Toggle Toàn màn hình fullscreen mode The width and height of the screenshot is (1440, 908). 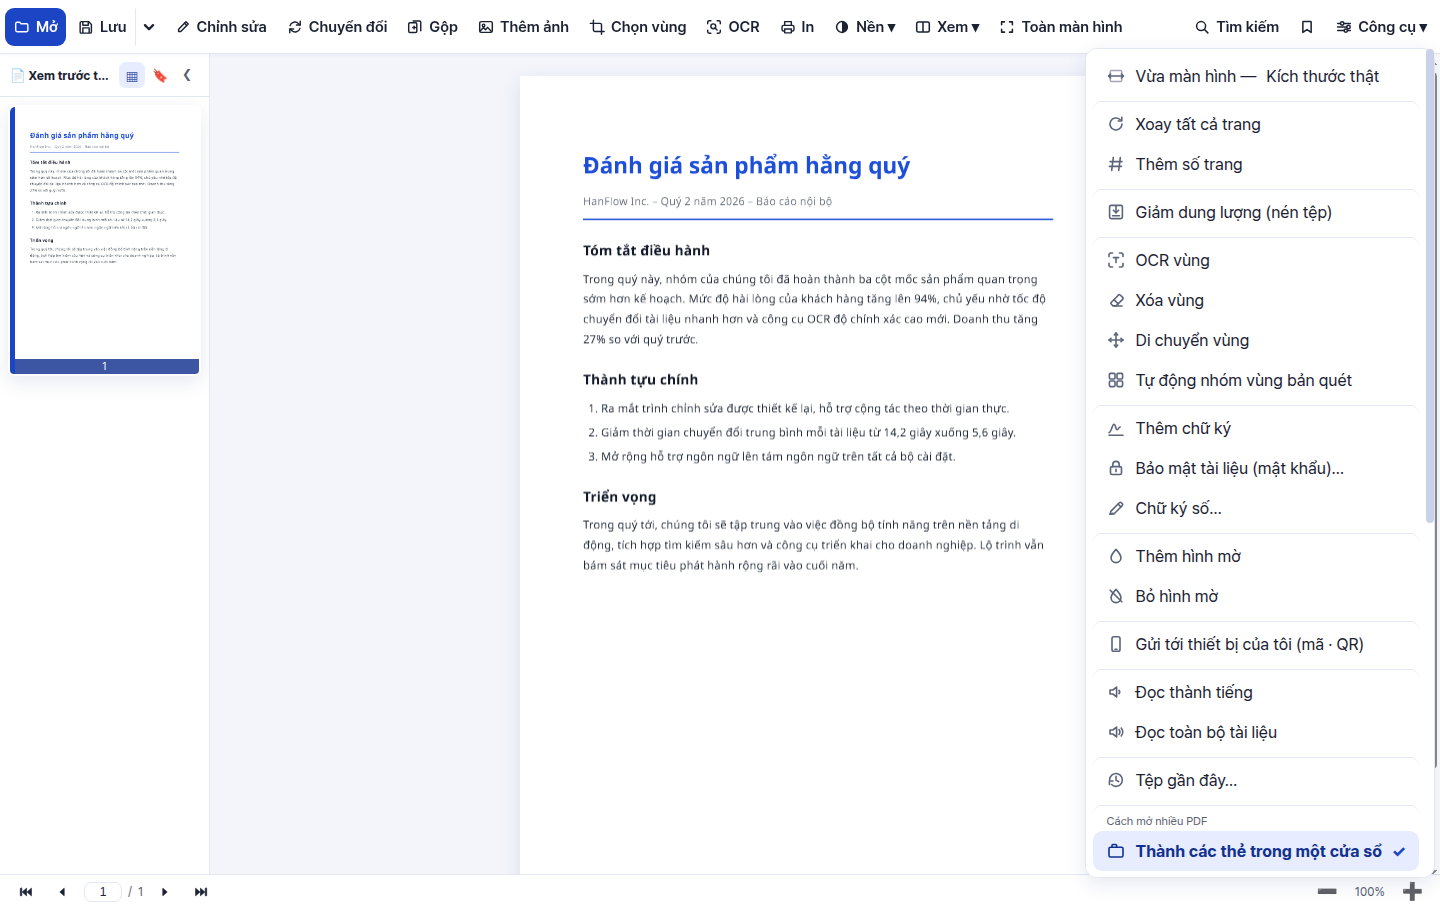point(1061,27)
